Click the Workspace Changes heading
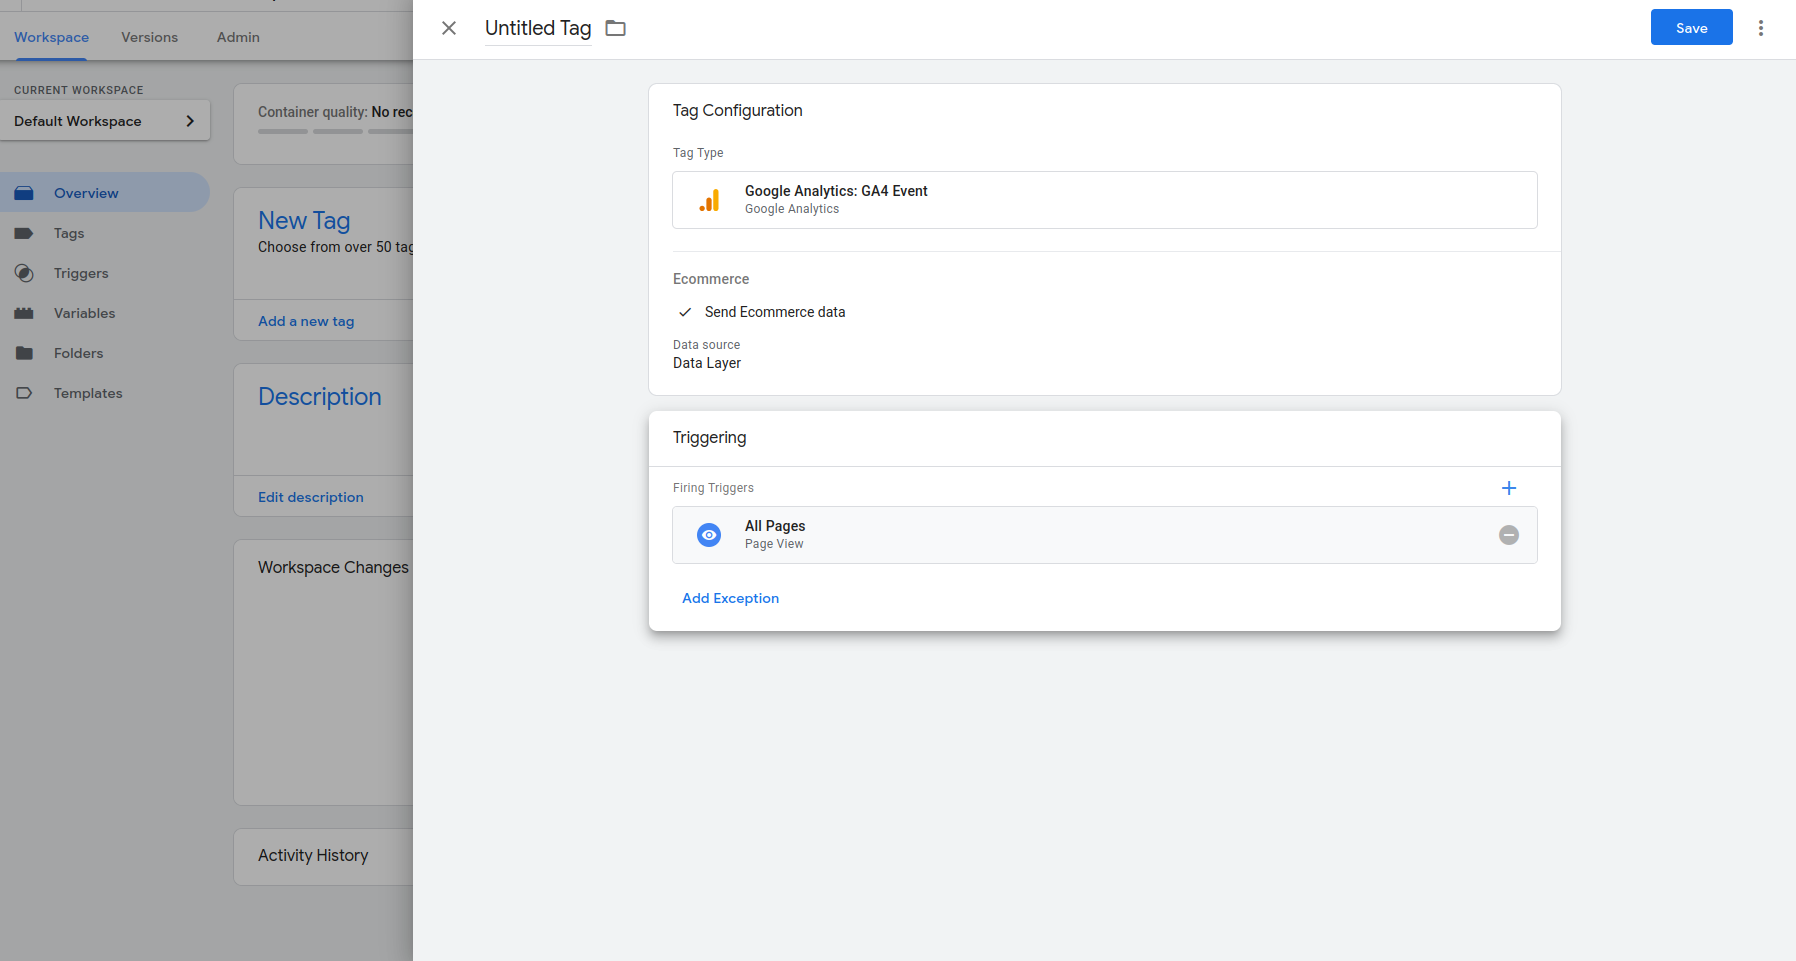This screenshot has width=1796, height=961. click(x=333, y=567)
